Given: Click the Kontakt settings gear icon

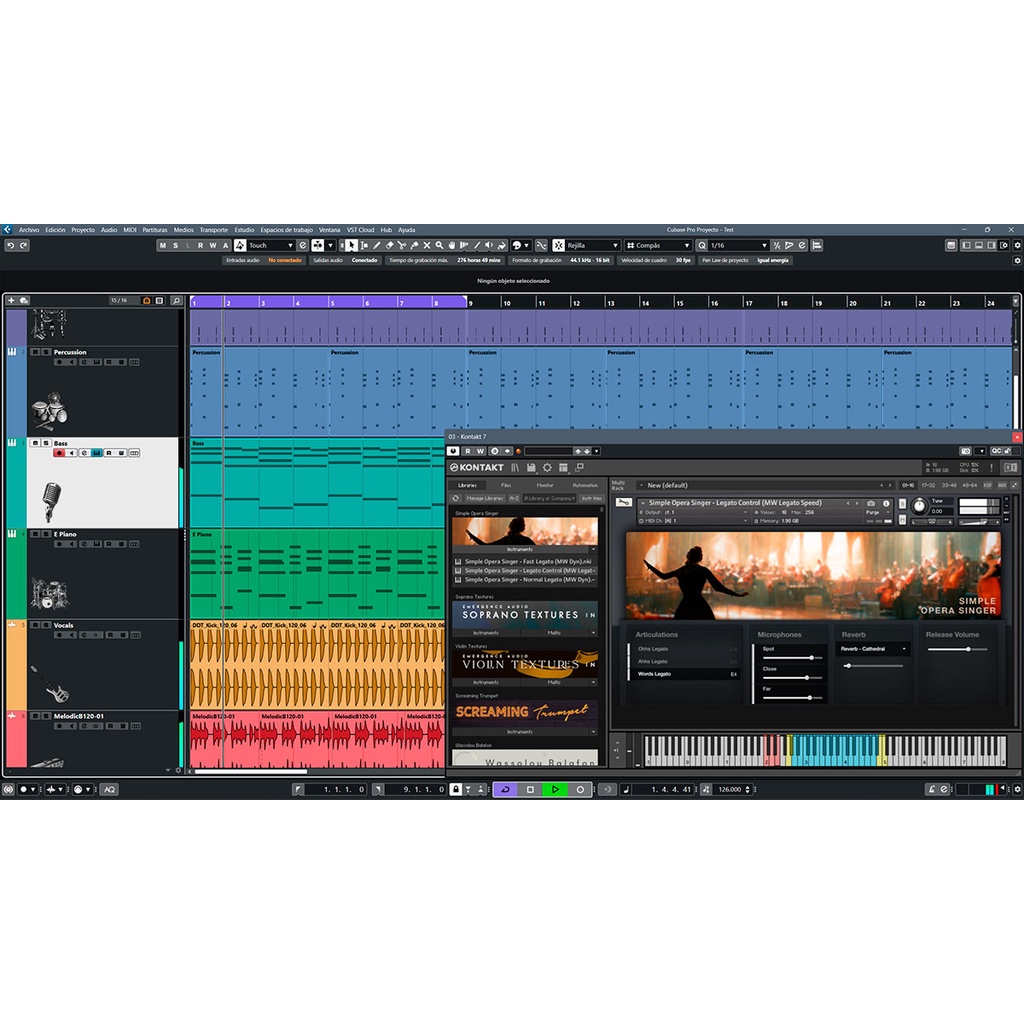Looking at the screenshot, I should 547,467.
